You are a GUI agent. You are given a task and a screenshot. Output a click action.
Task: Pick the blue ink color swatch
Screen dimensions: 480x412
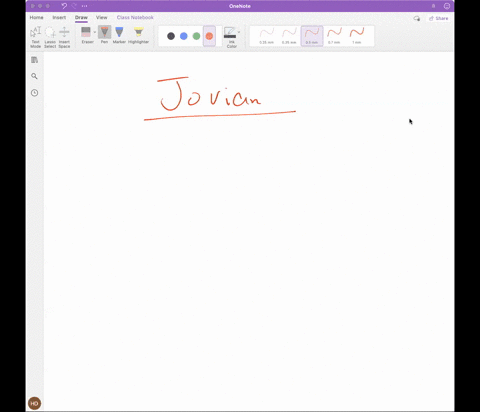coord(184,36)
